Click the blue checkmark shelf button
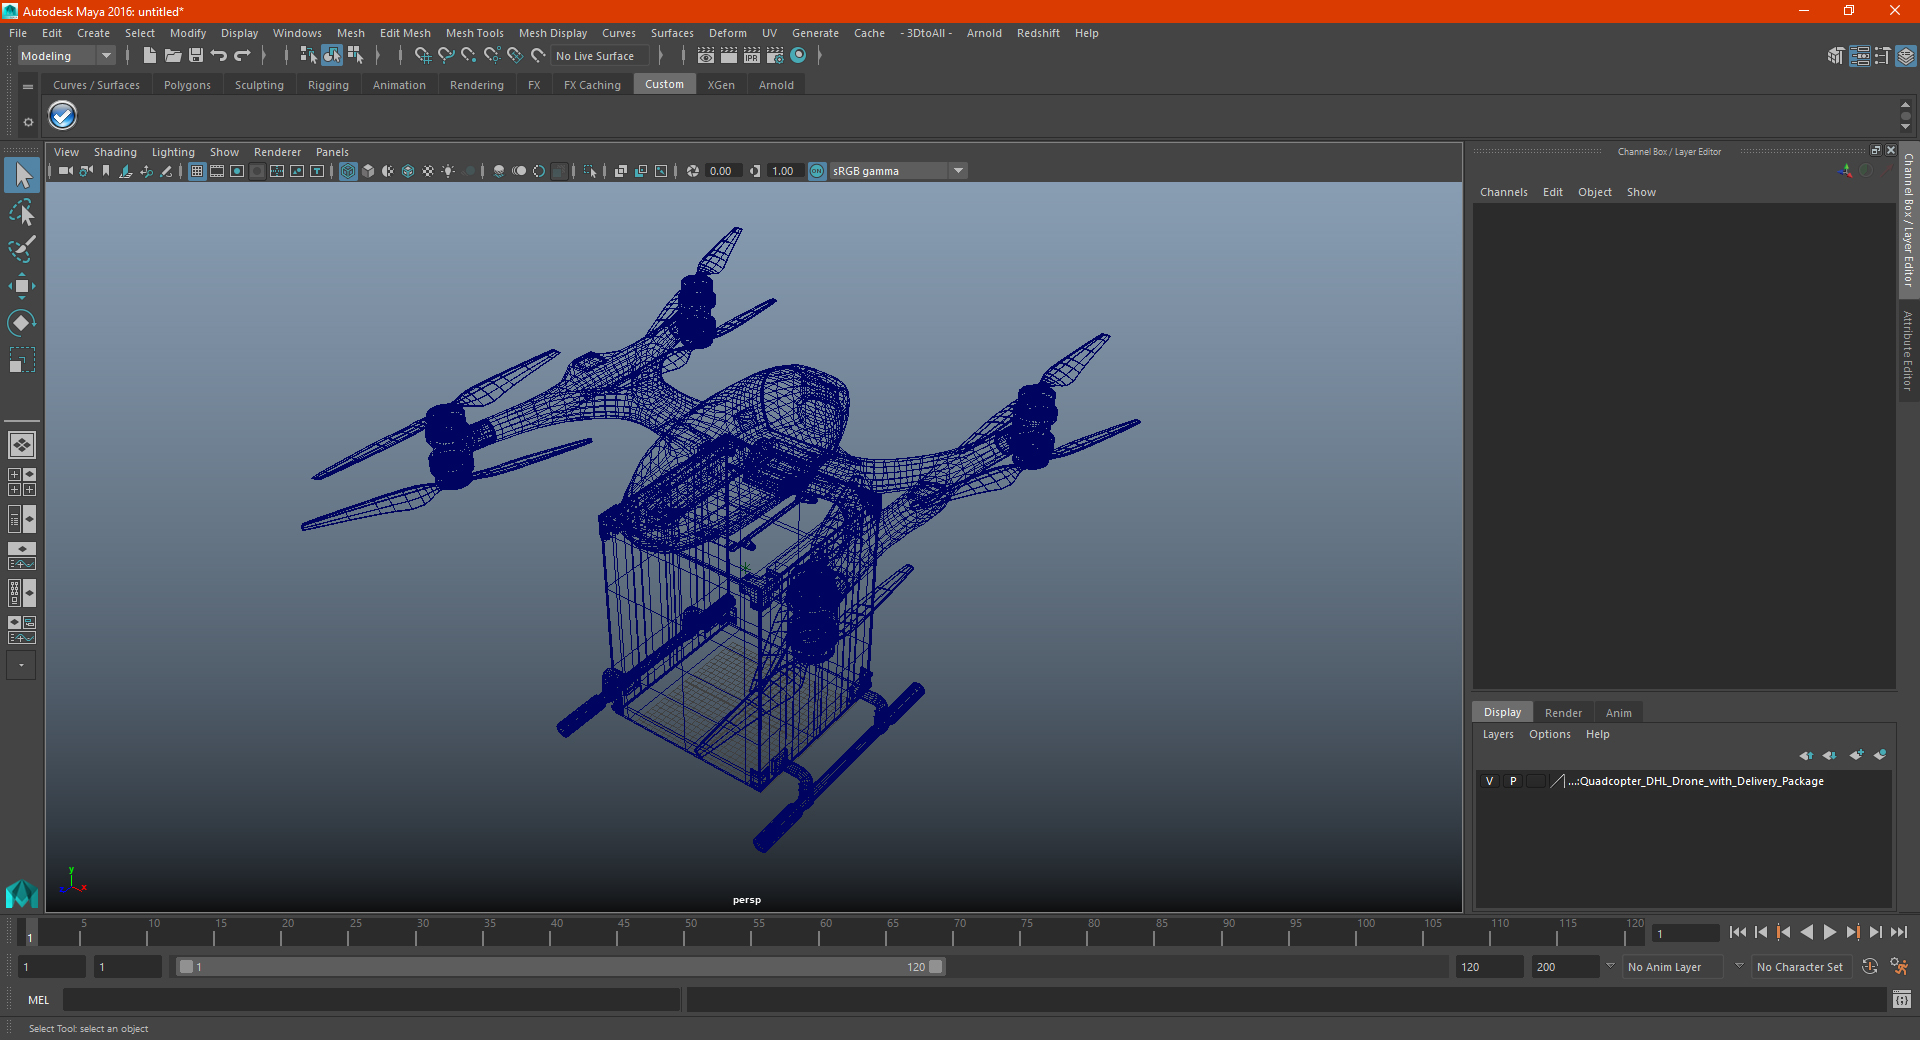The image size is (1920, 1040). 63,116
